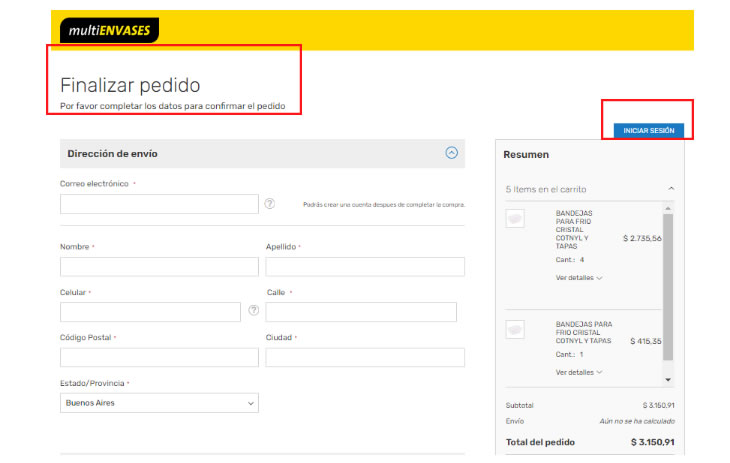The width and height of the screenshot is (730, 463).
Task: Click help icon next to Correo electrónico
Action: pos(270,204)
